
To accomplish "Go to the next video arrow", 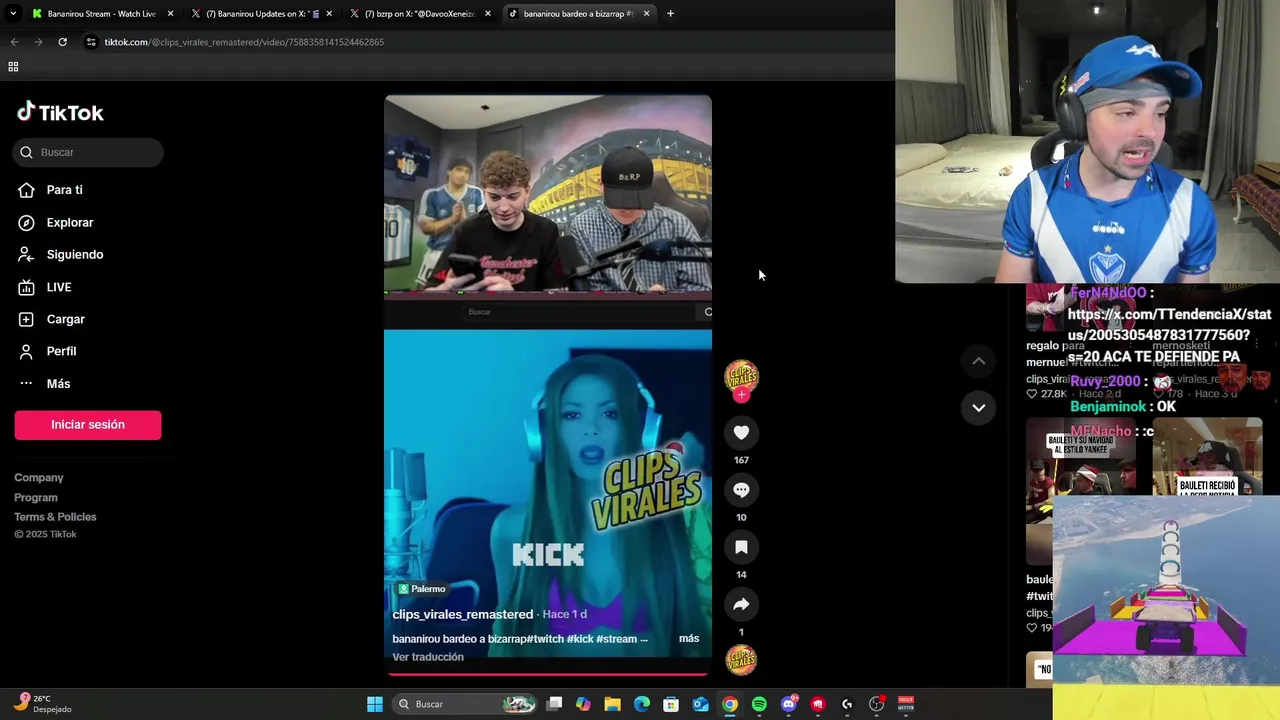I will point(978,407).
